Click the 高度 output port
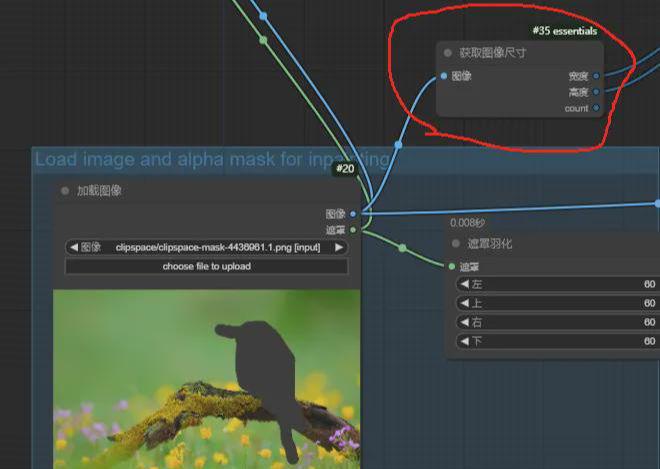660x469 pixels. [596, 92]
